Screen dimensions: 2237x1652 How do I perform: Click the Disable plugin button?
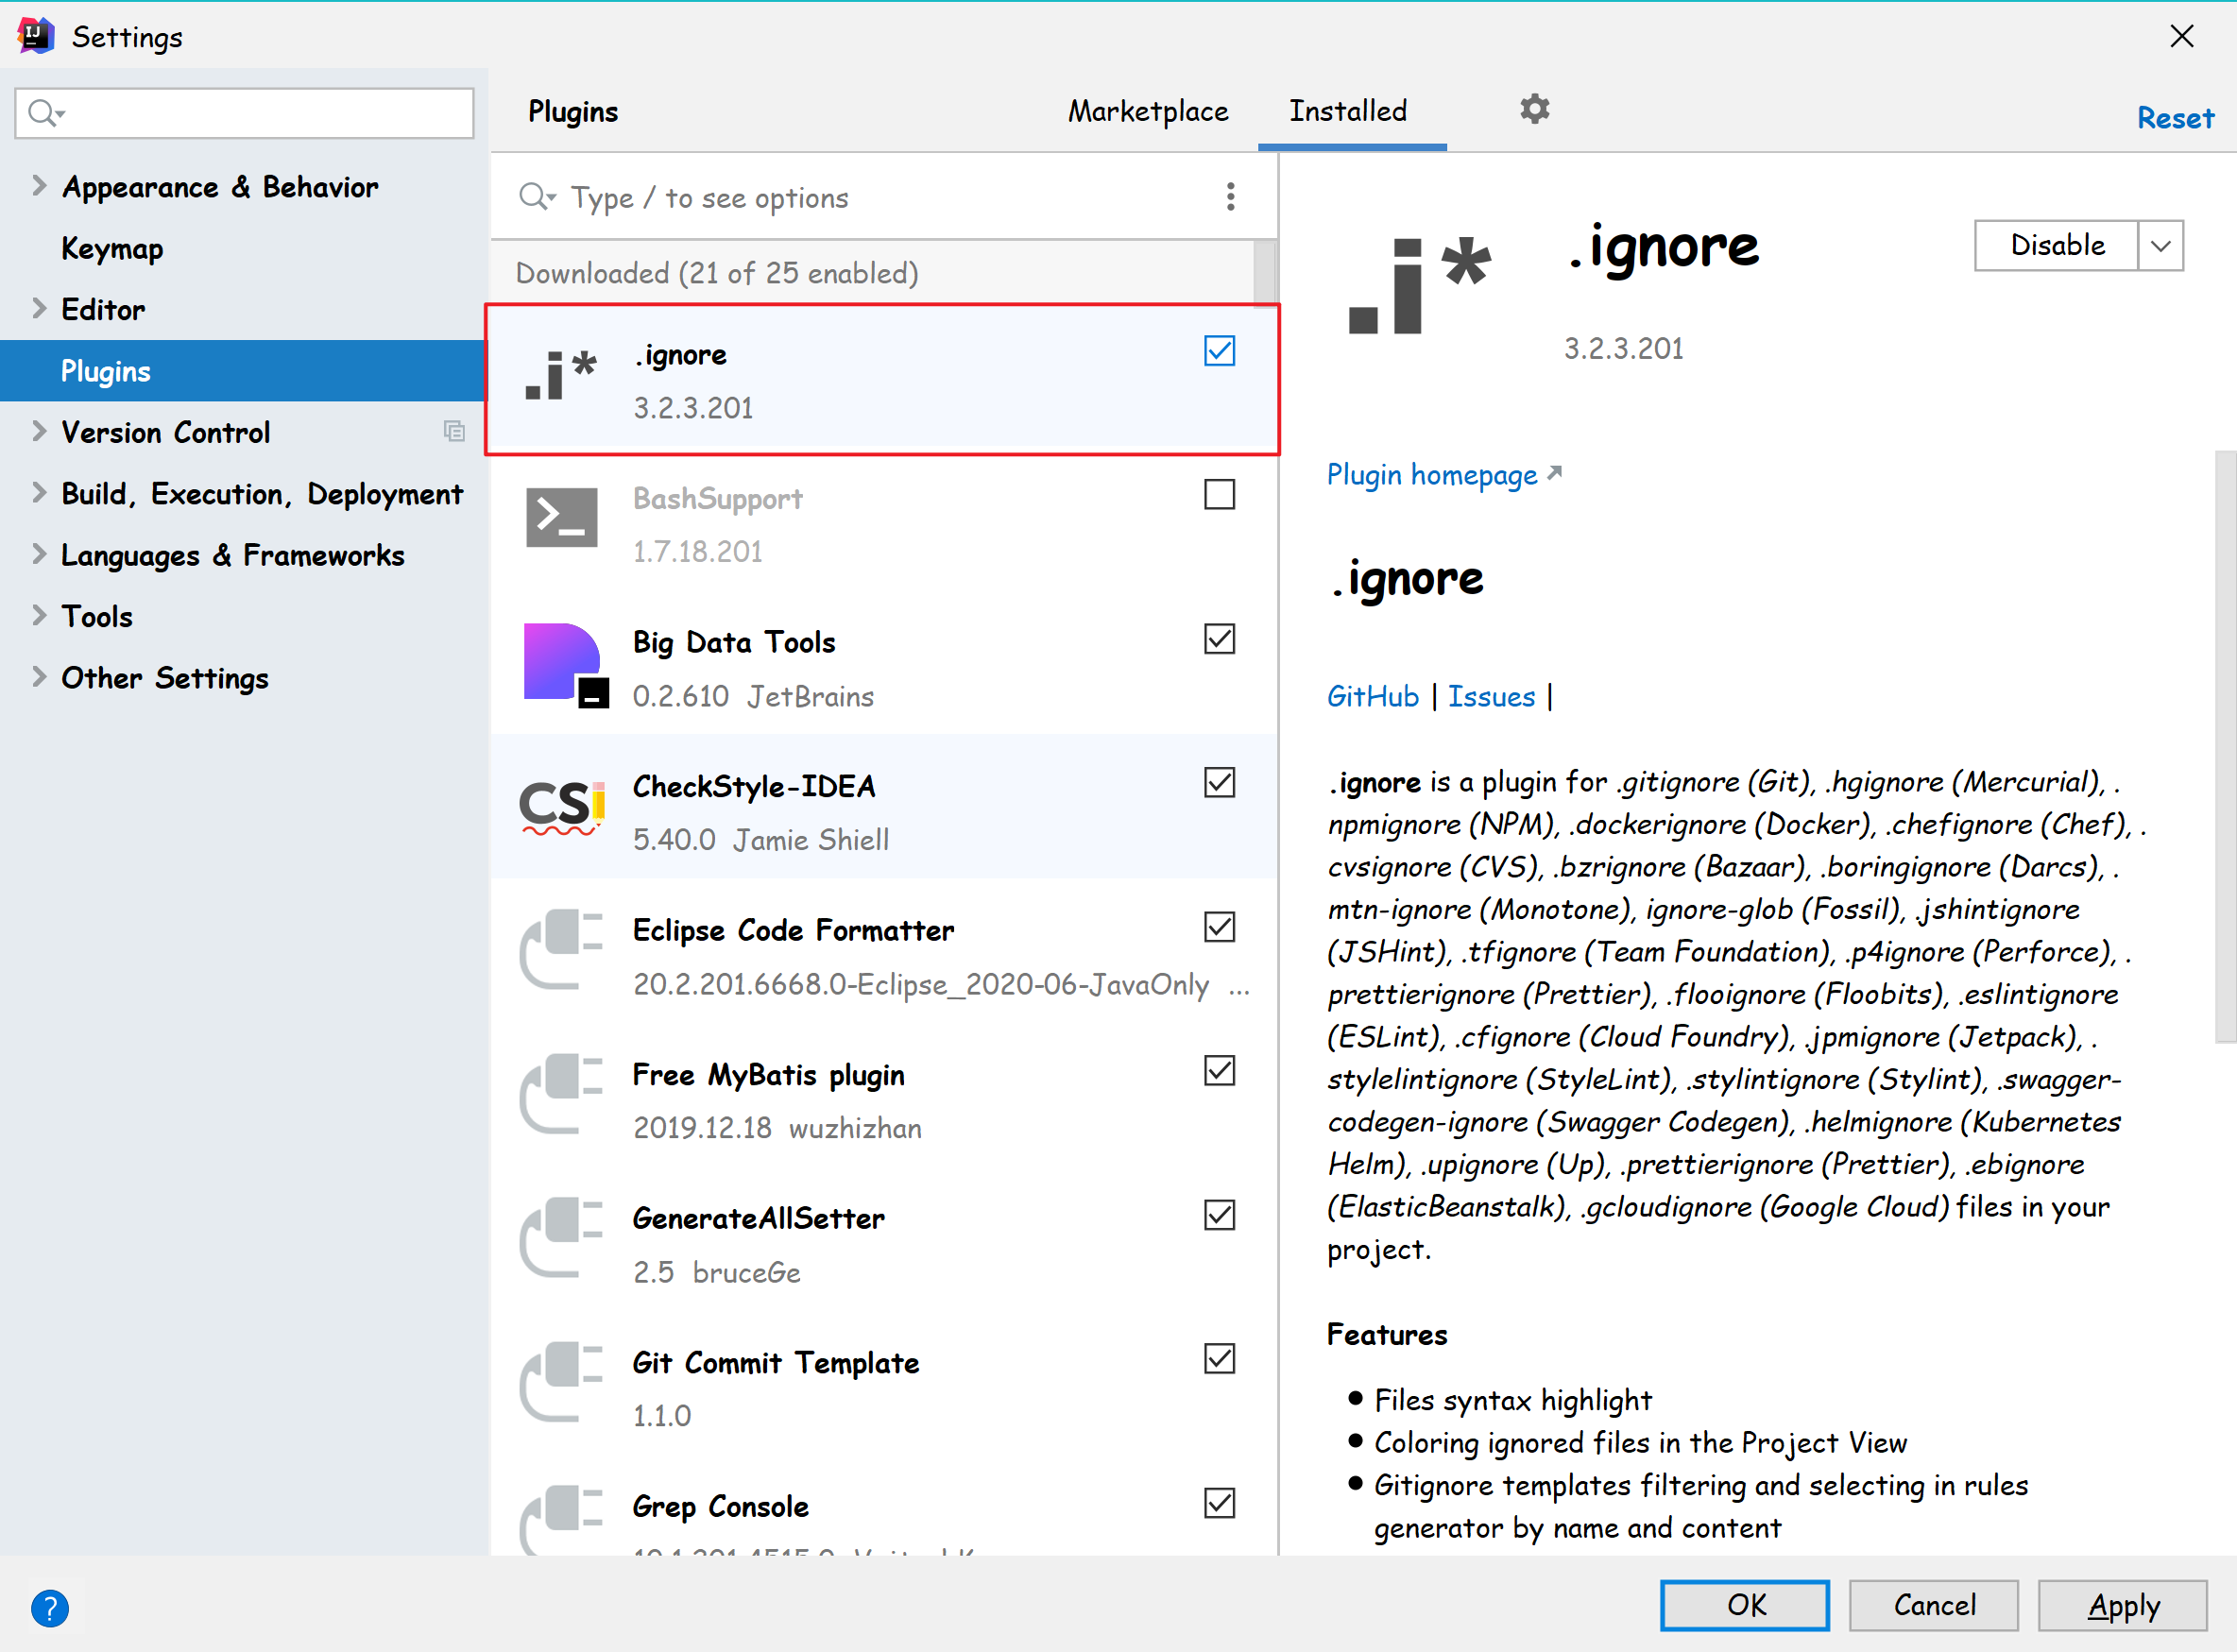[x=2057, y=246]
